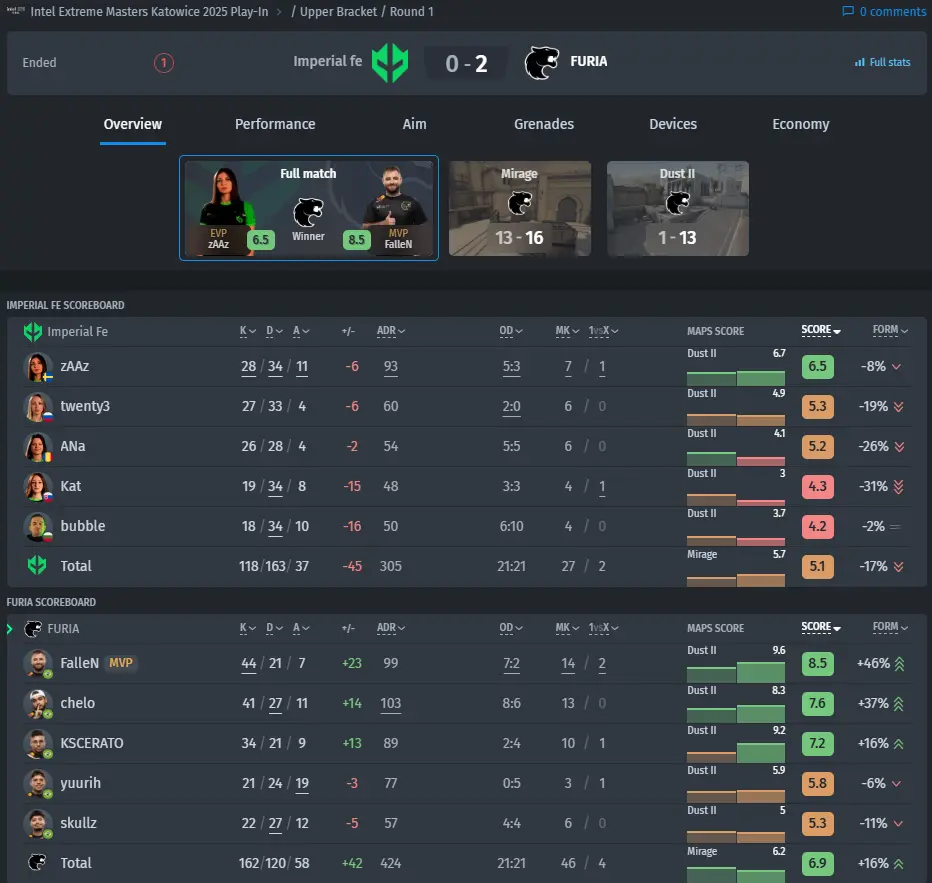Sort FURIA scoreboard by assists (A)

(301, 628)
